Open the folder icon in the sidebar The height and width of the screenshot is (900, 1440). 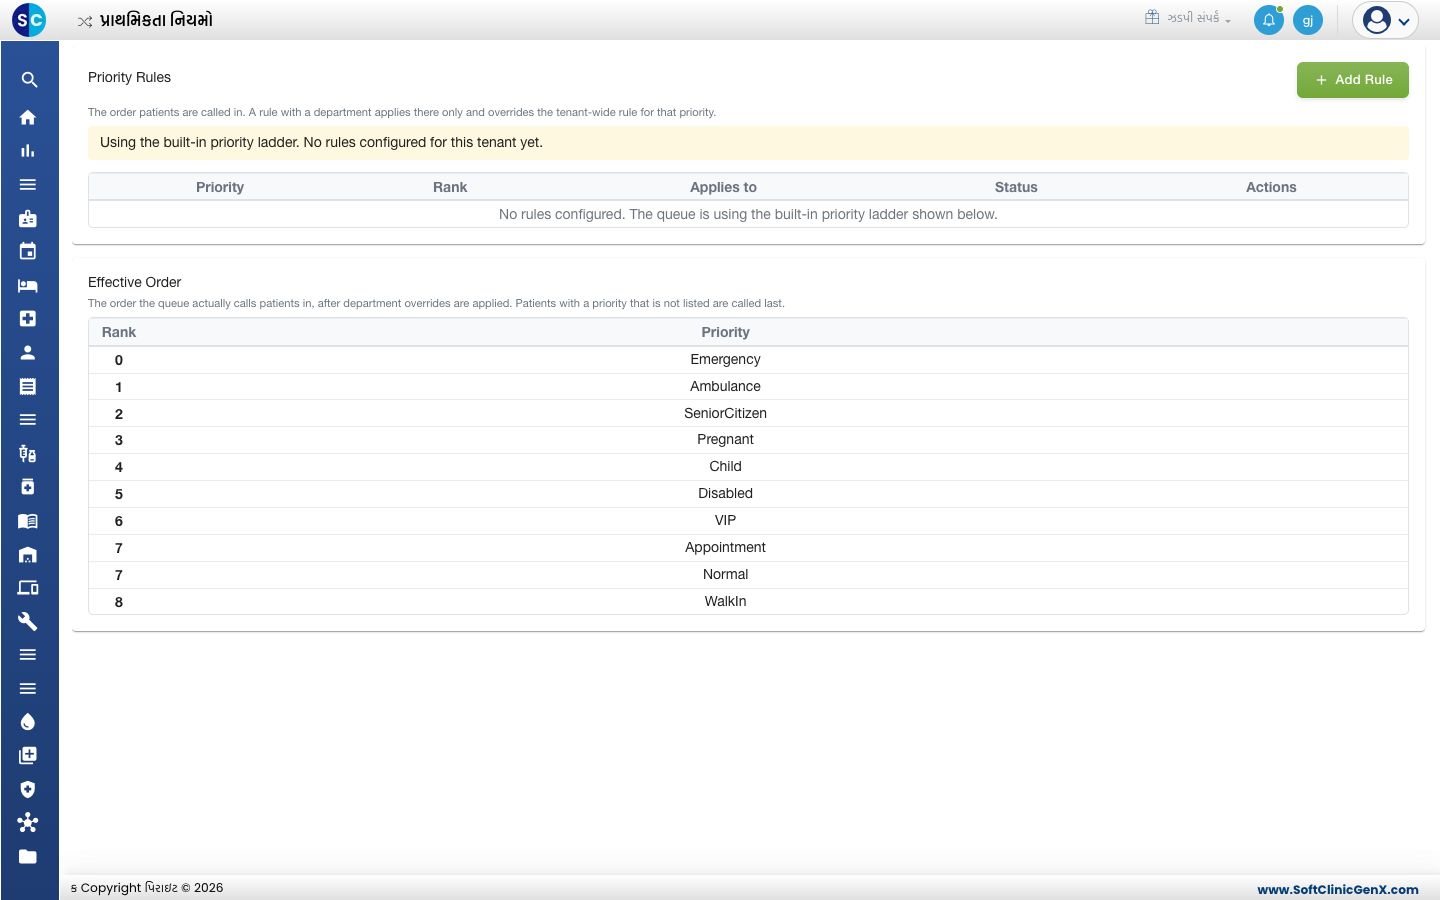28,857
